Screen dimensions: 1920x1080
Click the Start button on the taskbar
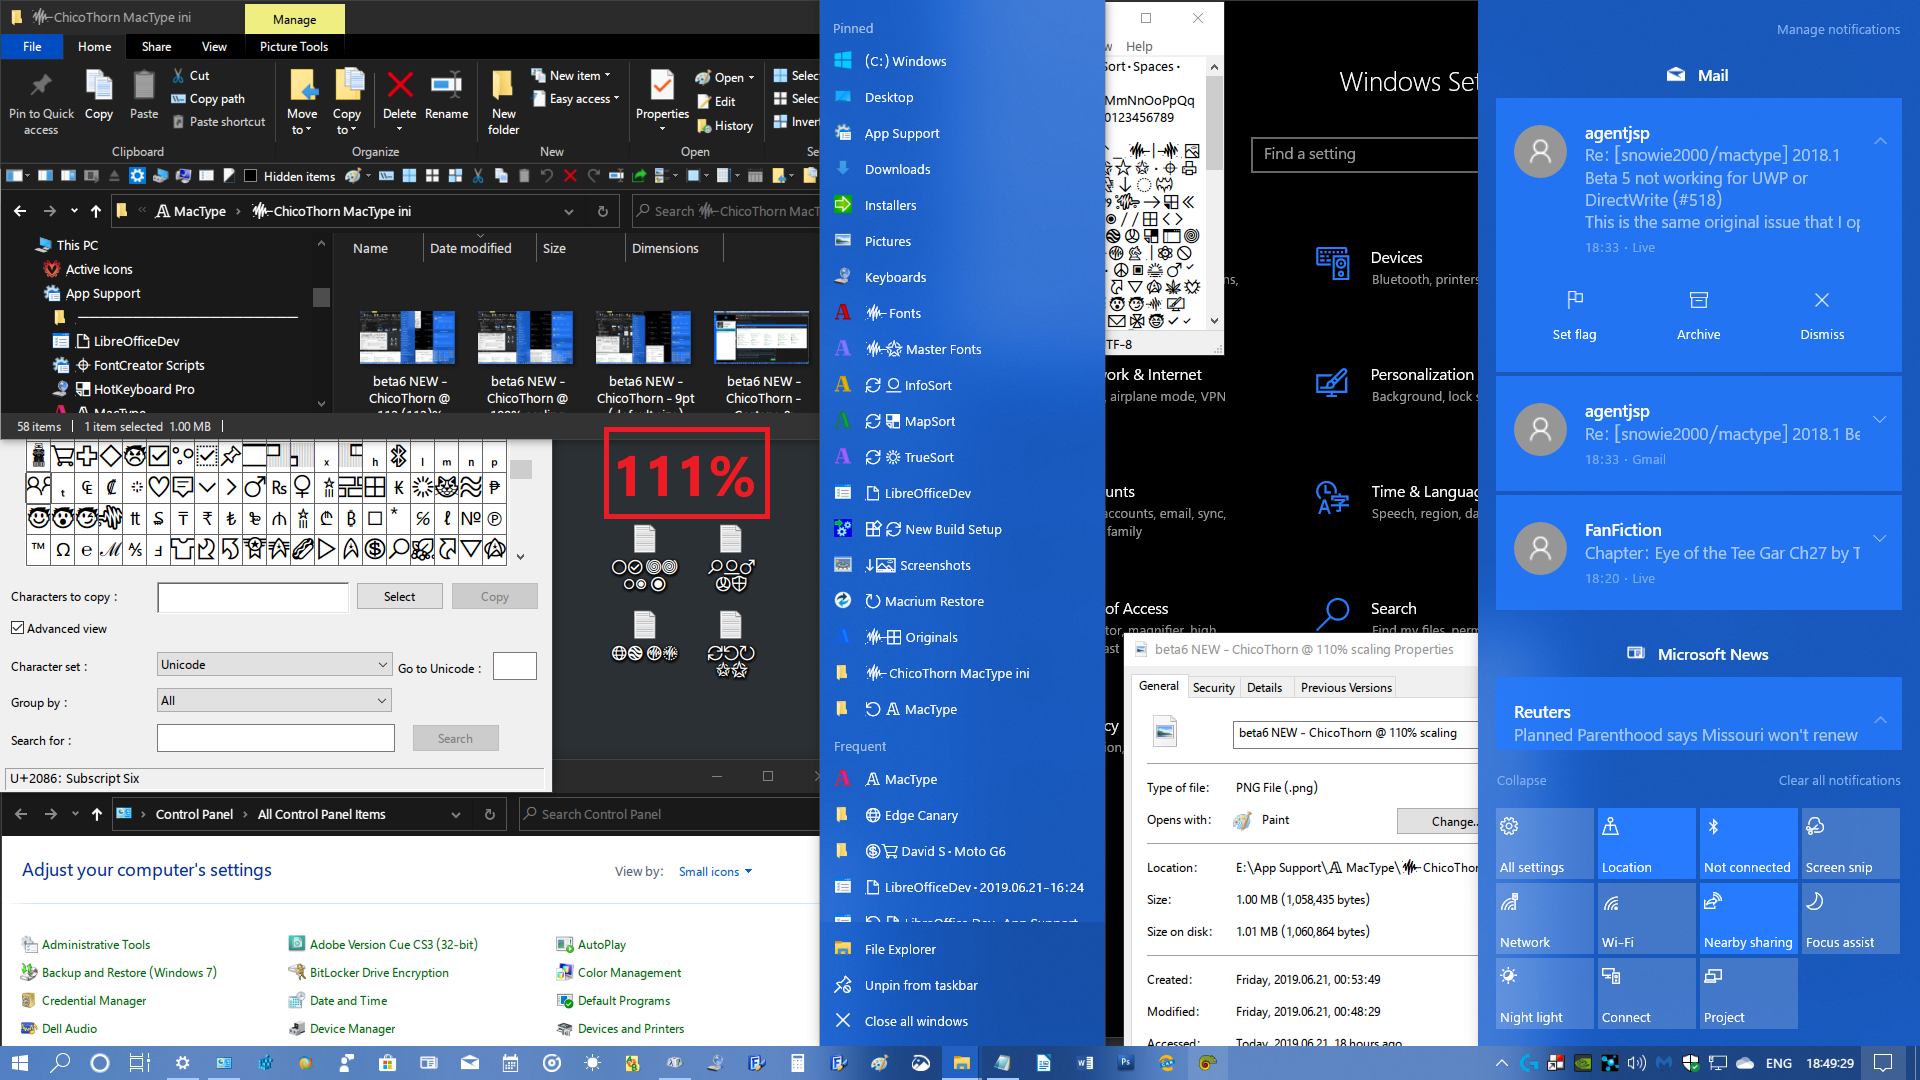coord(20,1063)
